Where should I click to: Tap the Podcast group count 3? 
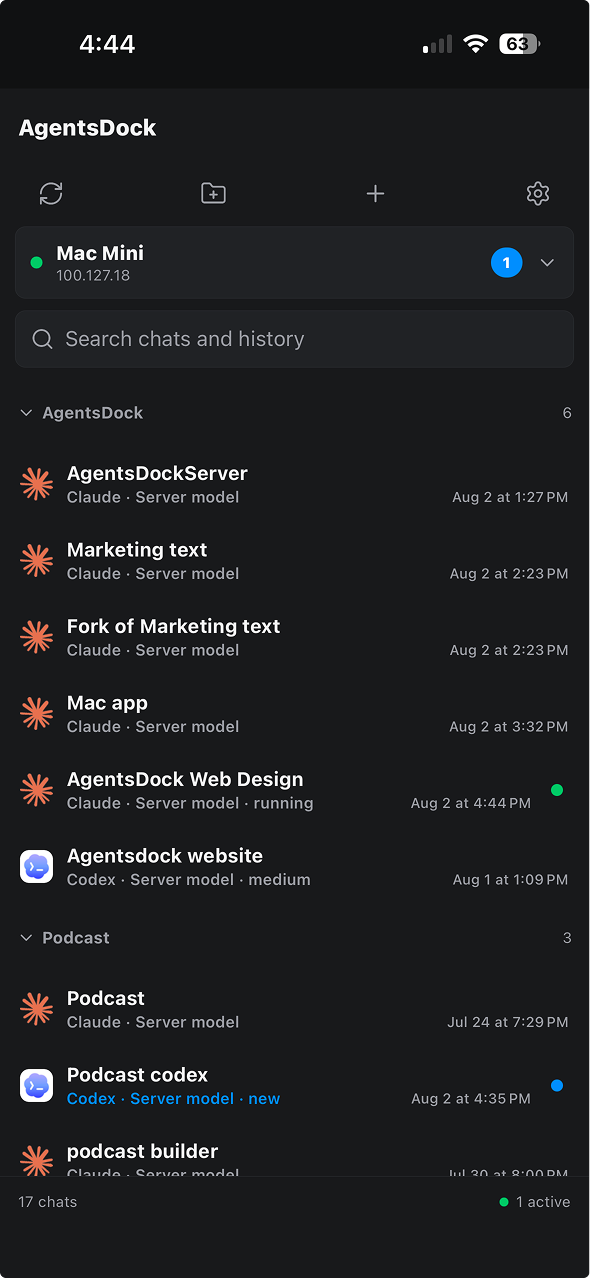point(567,938)
